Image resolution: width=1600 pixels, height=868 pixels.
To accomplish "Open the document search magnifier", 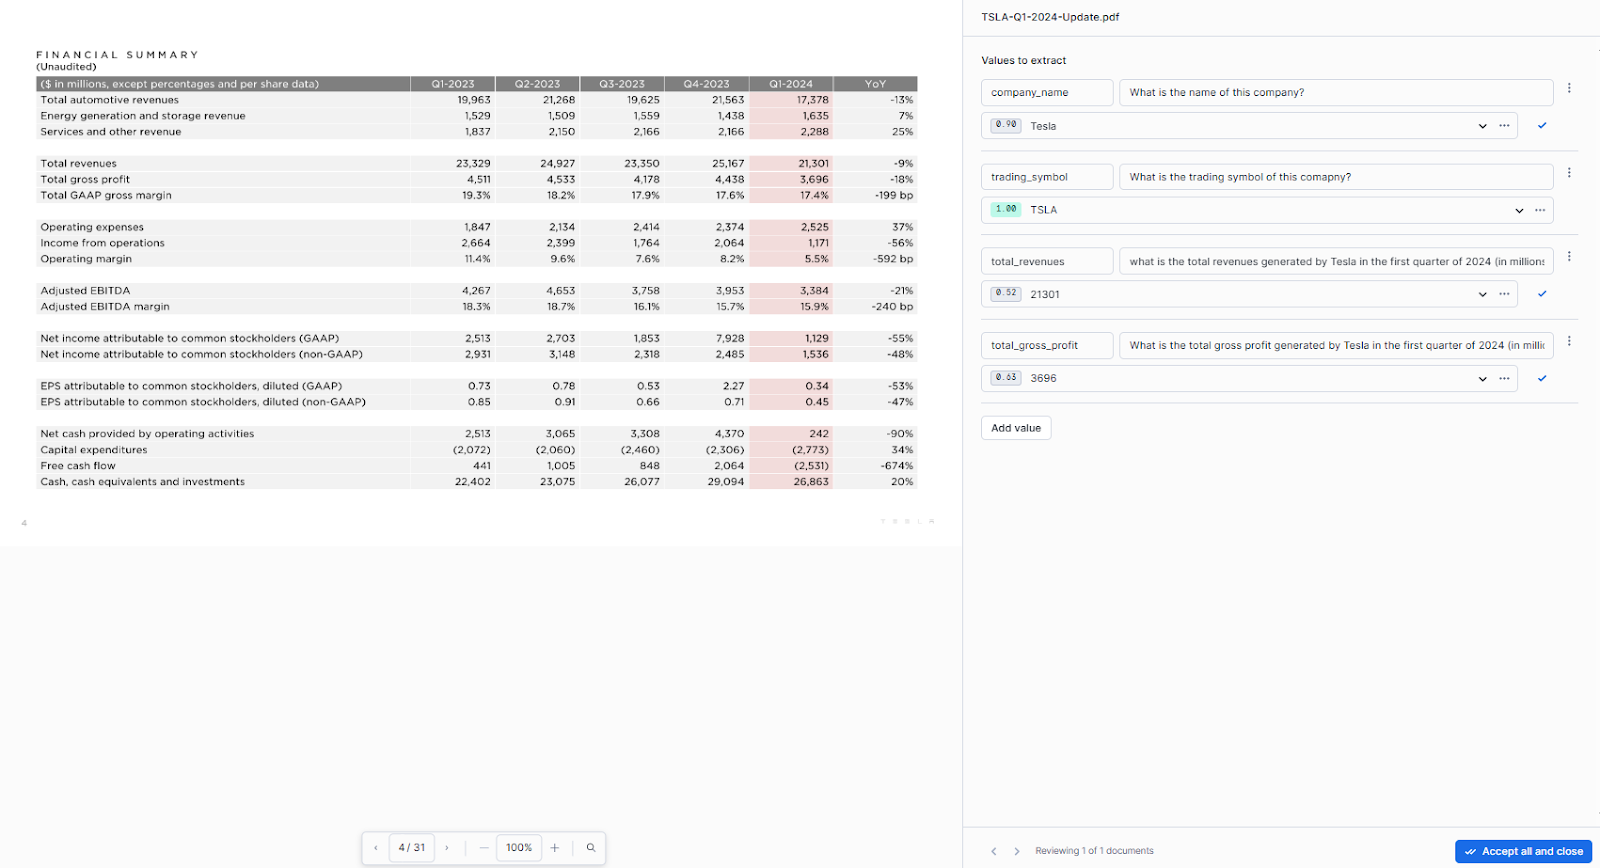I will coord(591,848).
